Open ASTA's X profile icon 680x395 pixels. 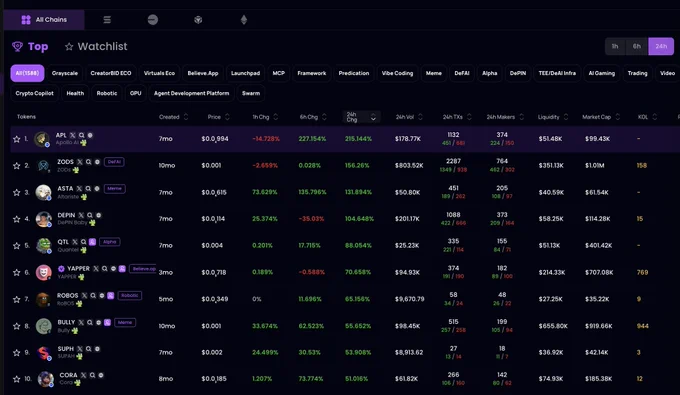79,189
